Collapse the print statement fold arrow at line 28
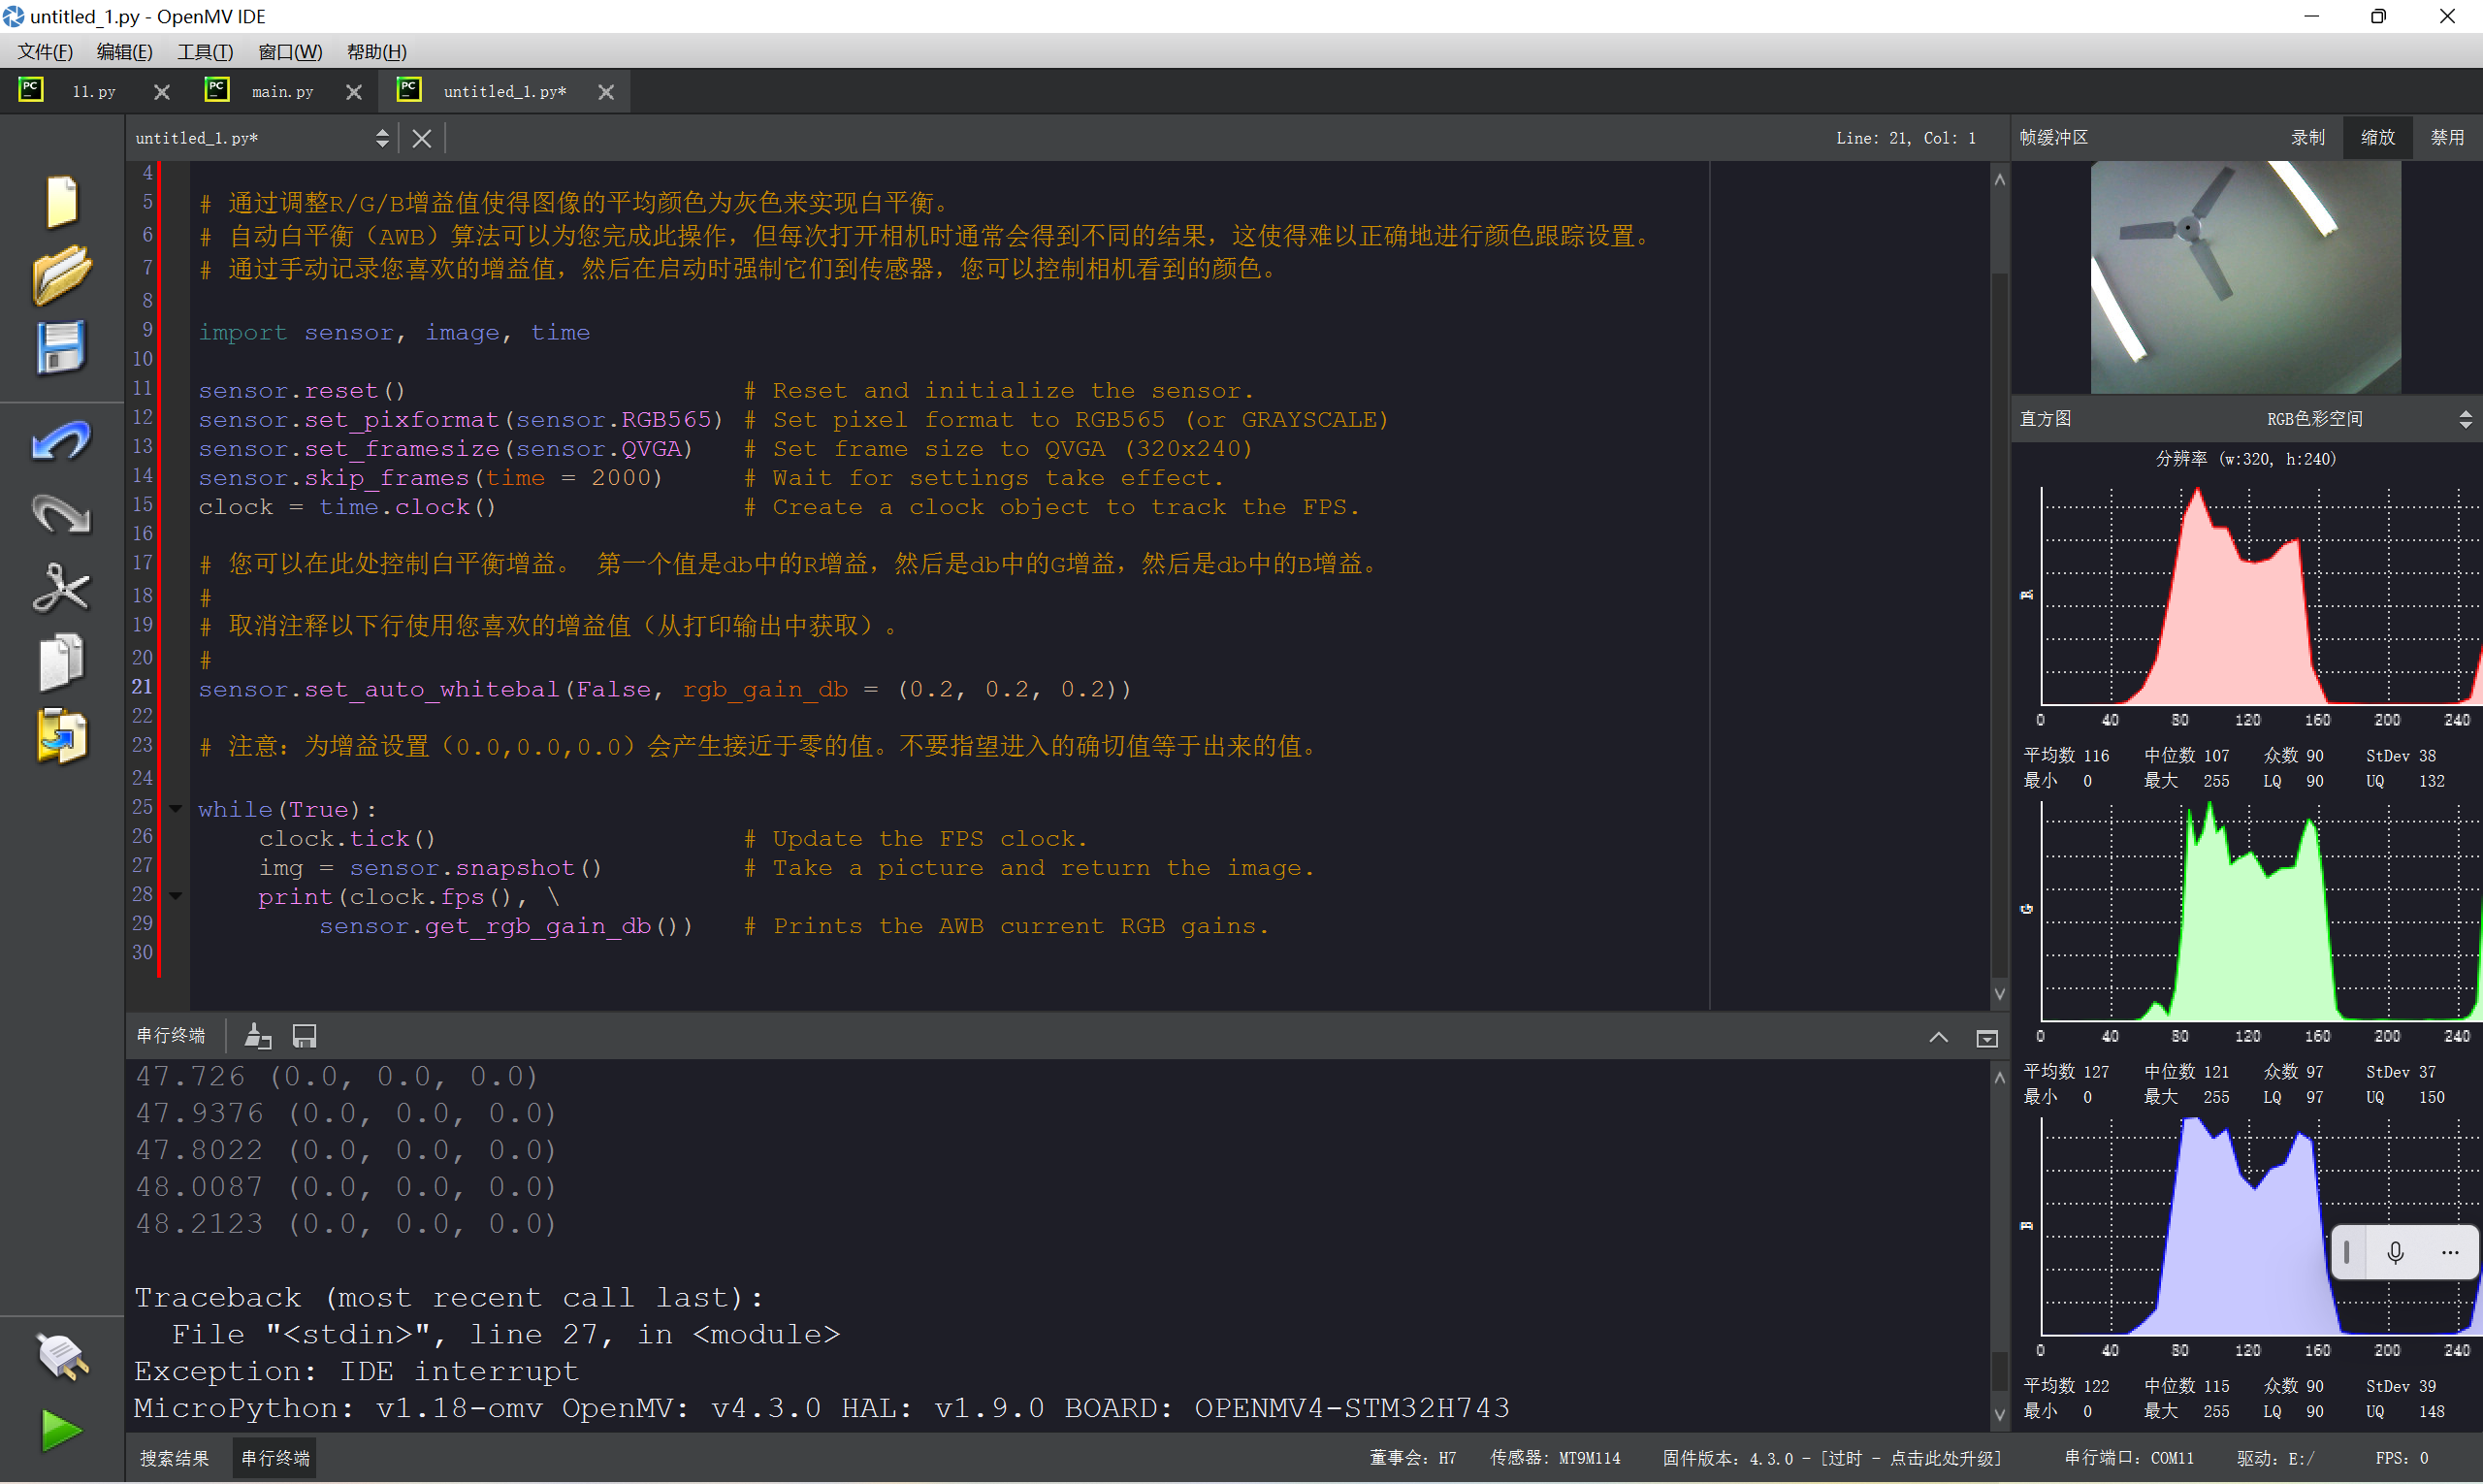The height and width of the screenshot is (1484, 2483). tap(176, 896)
